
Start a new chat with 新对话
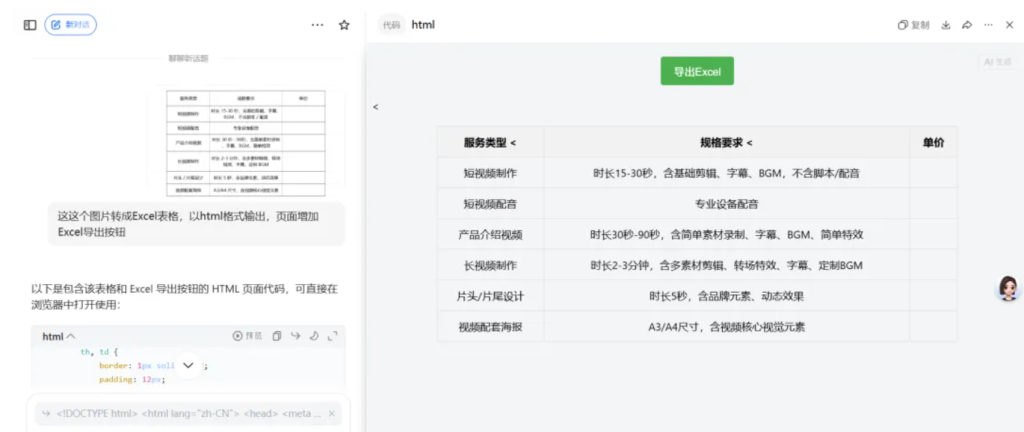click(71, 25)
